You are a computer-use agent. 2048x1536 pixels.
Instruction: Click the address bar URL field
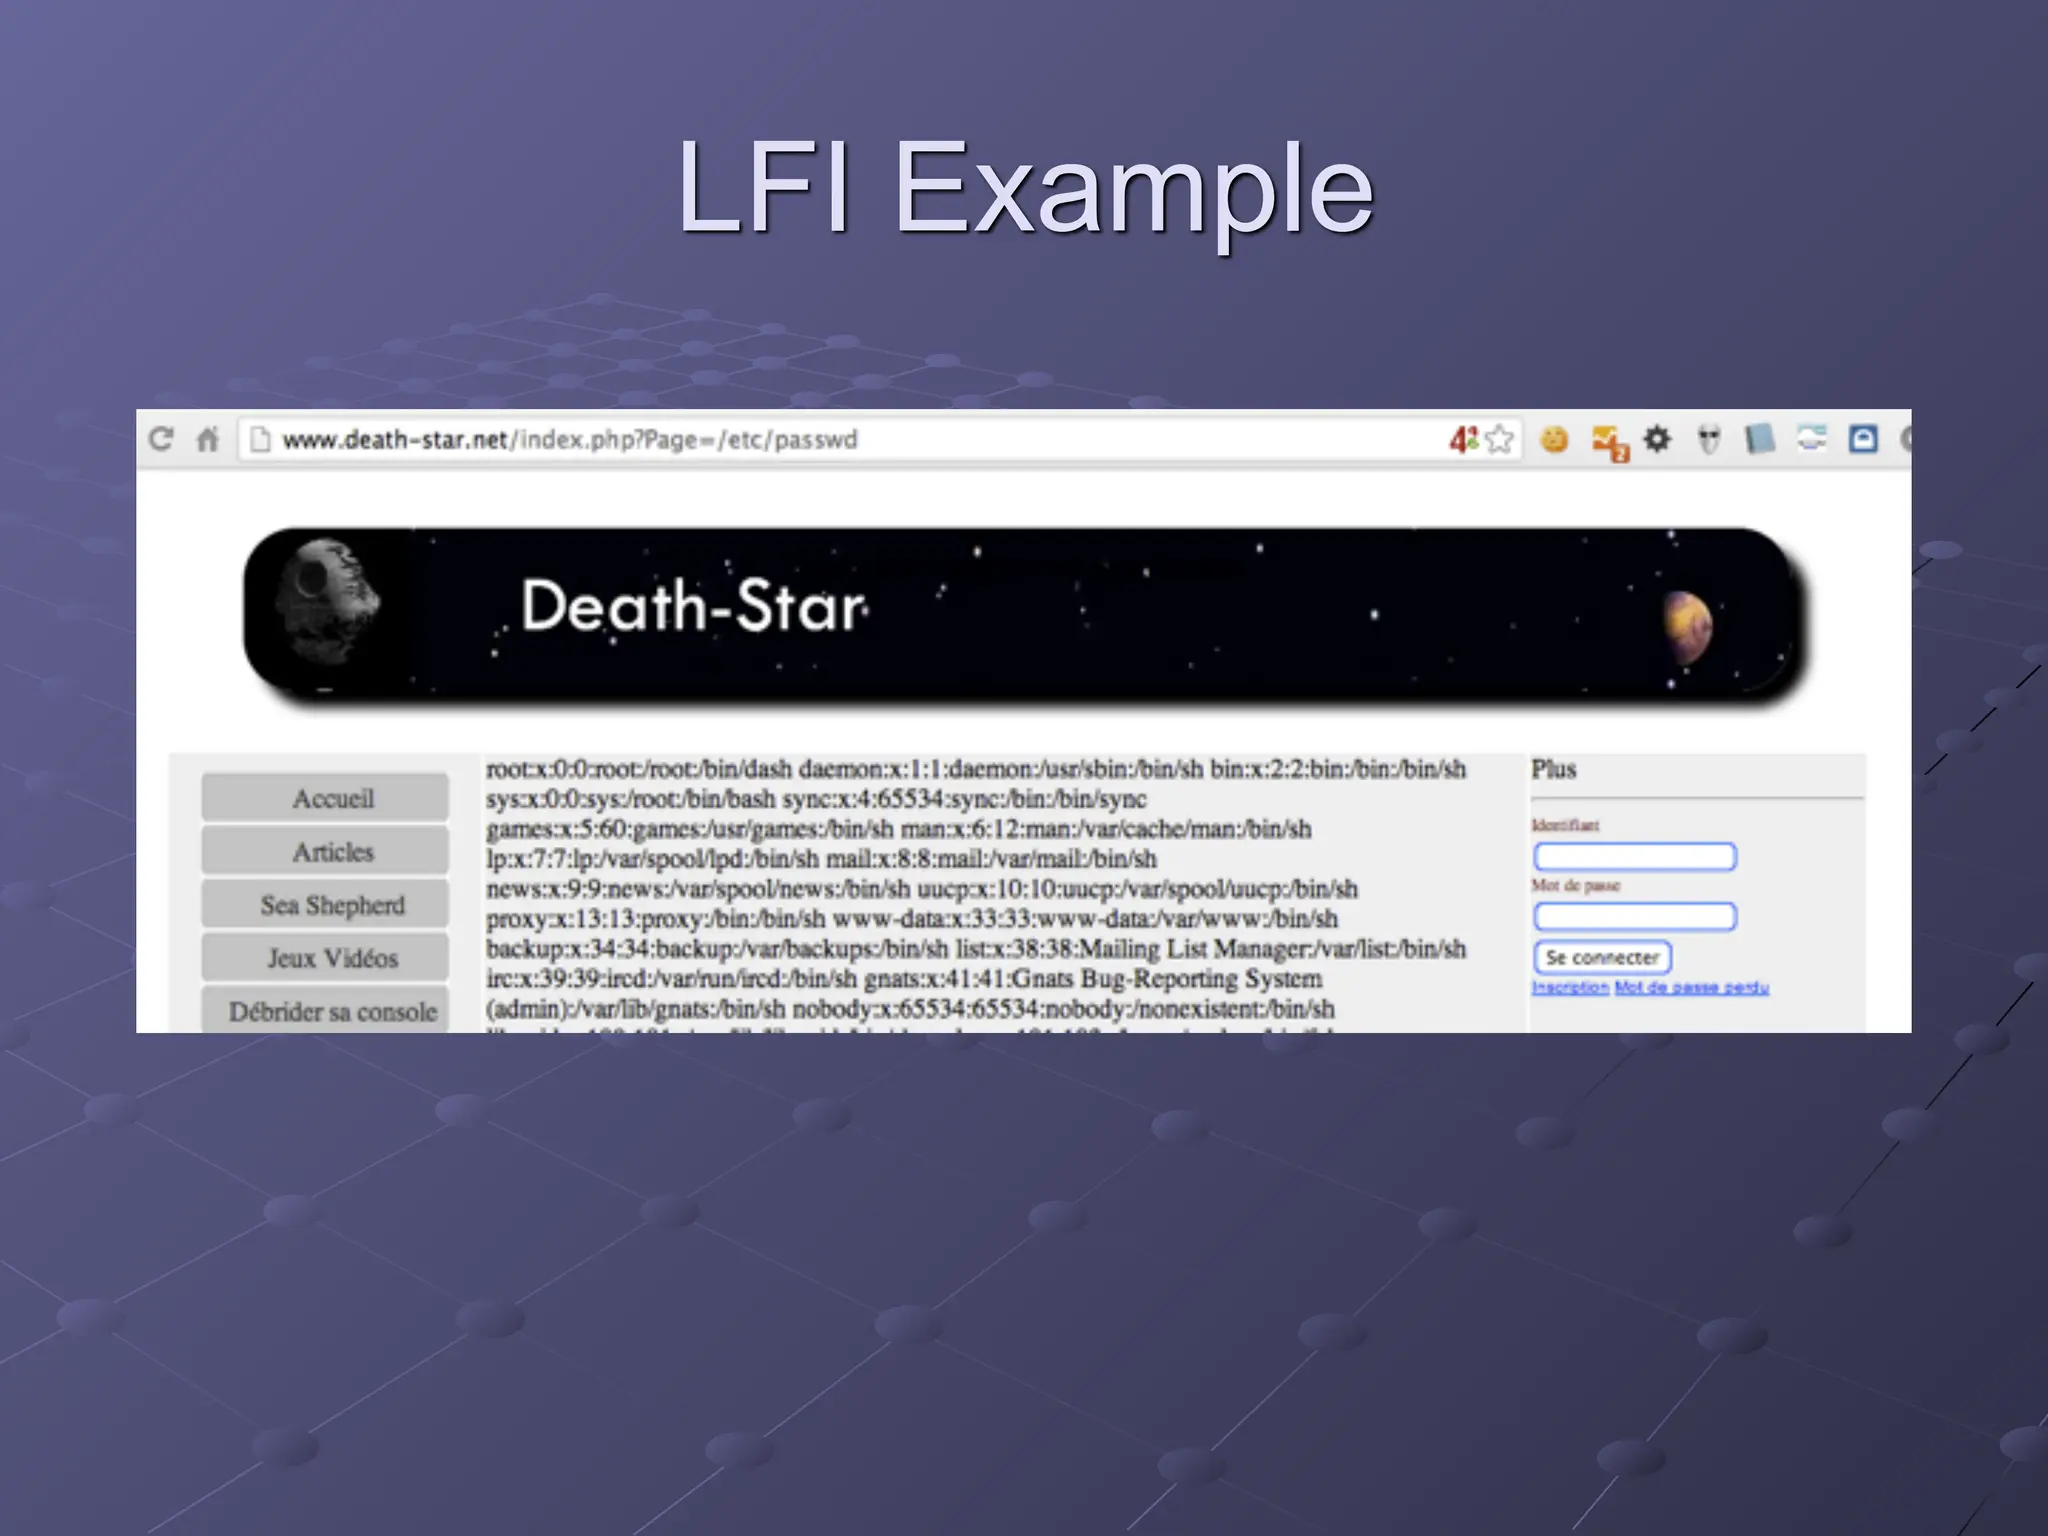point(880,440)
